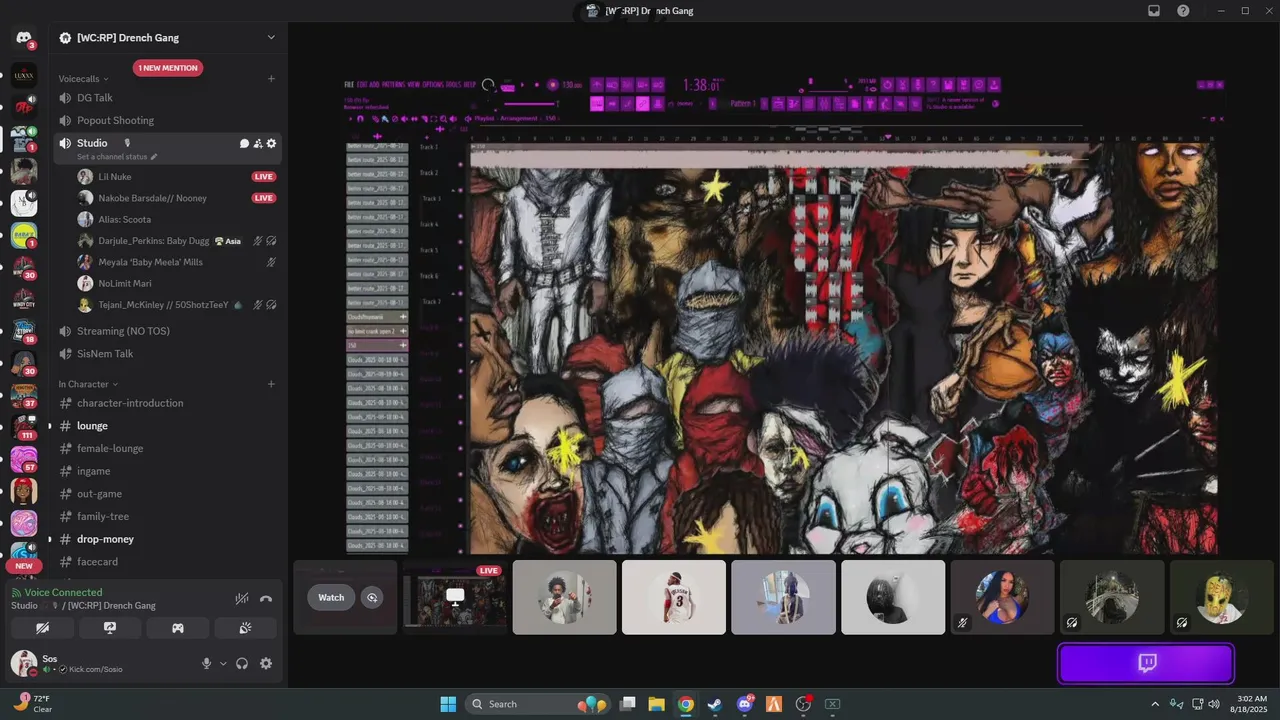Watch Nakobe Barsdale// Nooney's LIVE stream

(264, 198)
